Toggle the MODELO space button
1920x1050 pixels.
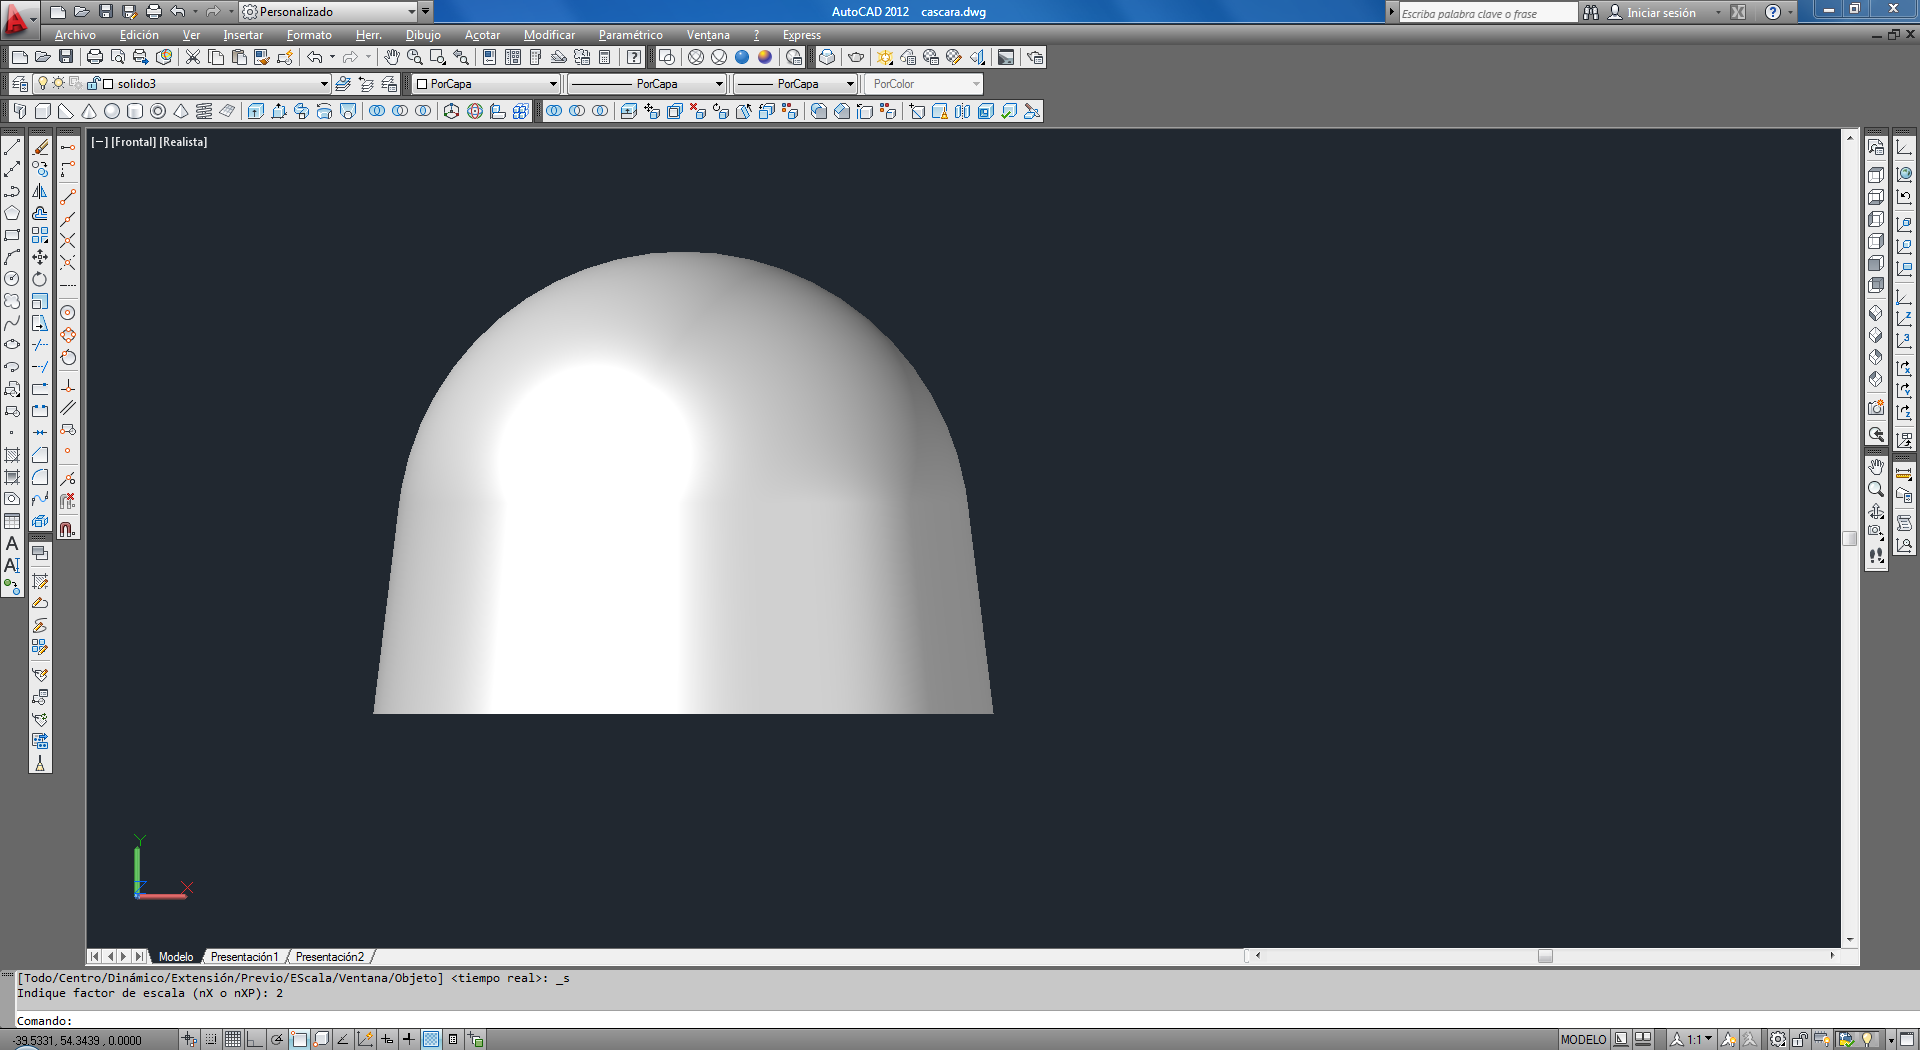click(1584, 1040)
